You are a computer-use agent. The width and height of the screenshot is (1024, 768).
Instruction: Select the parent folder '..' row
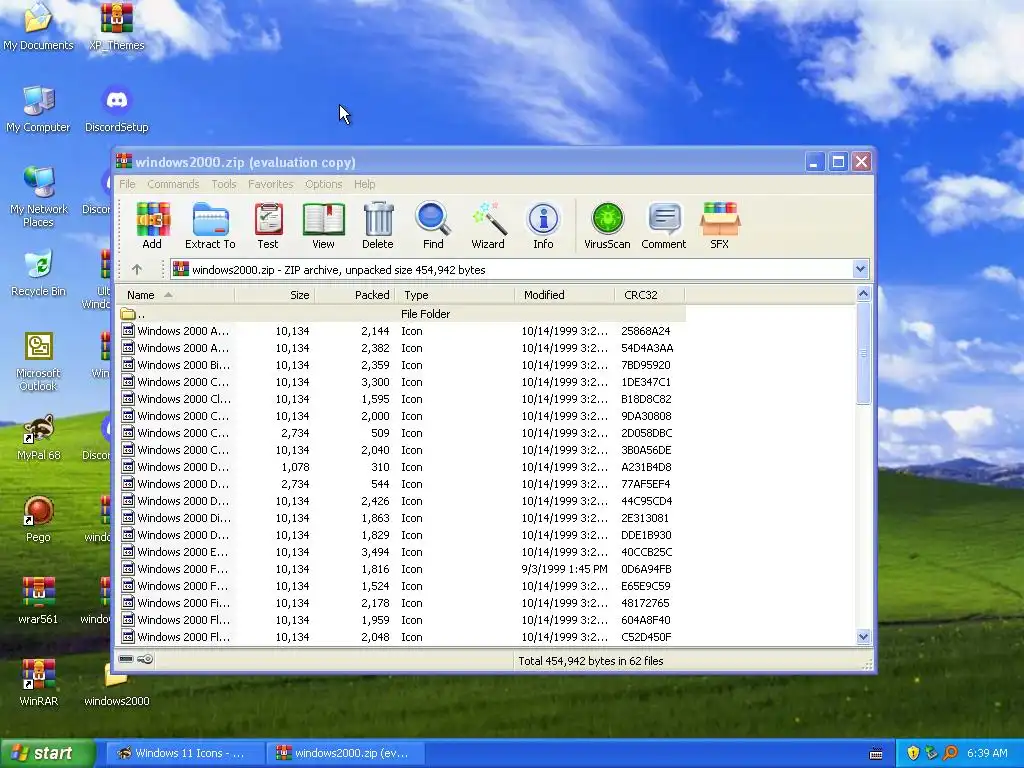[402, 313]
